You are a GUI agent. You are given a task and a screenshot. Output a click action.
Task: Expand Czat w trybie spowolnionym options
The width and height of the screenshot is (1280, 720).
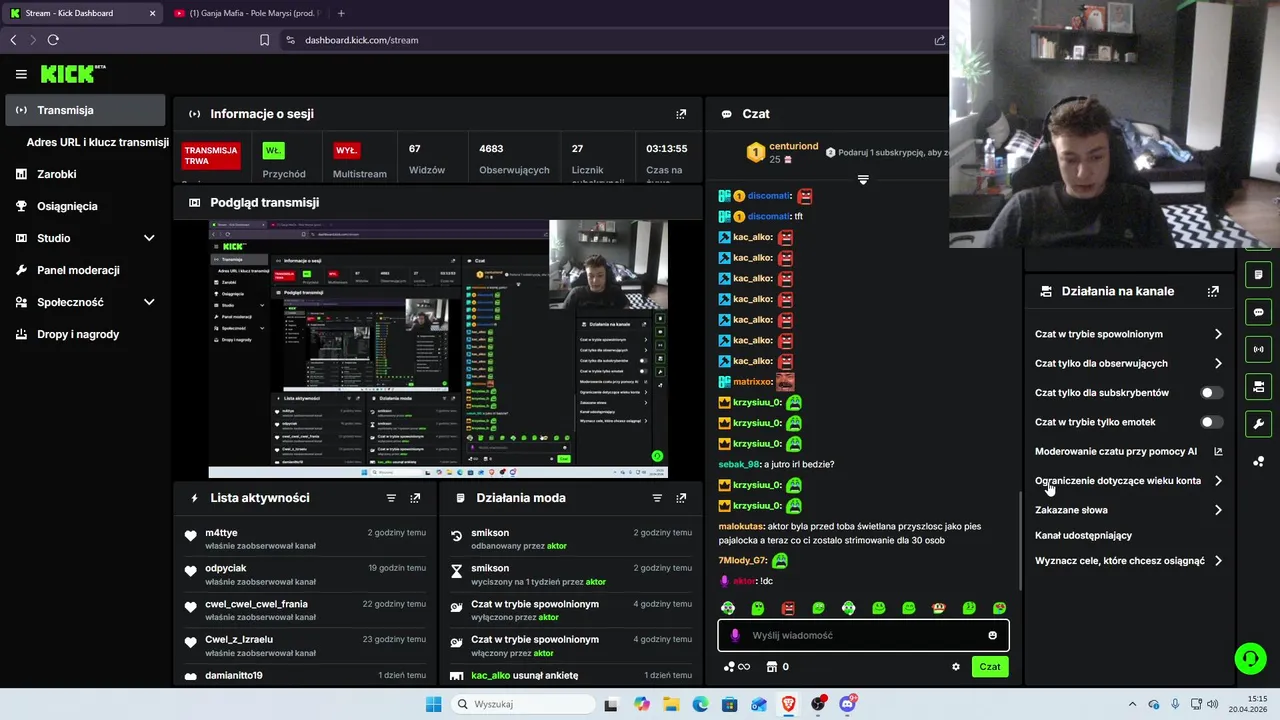(1218, 334)
